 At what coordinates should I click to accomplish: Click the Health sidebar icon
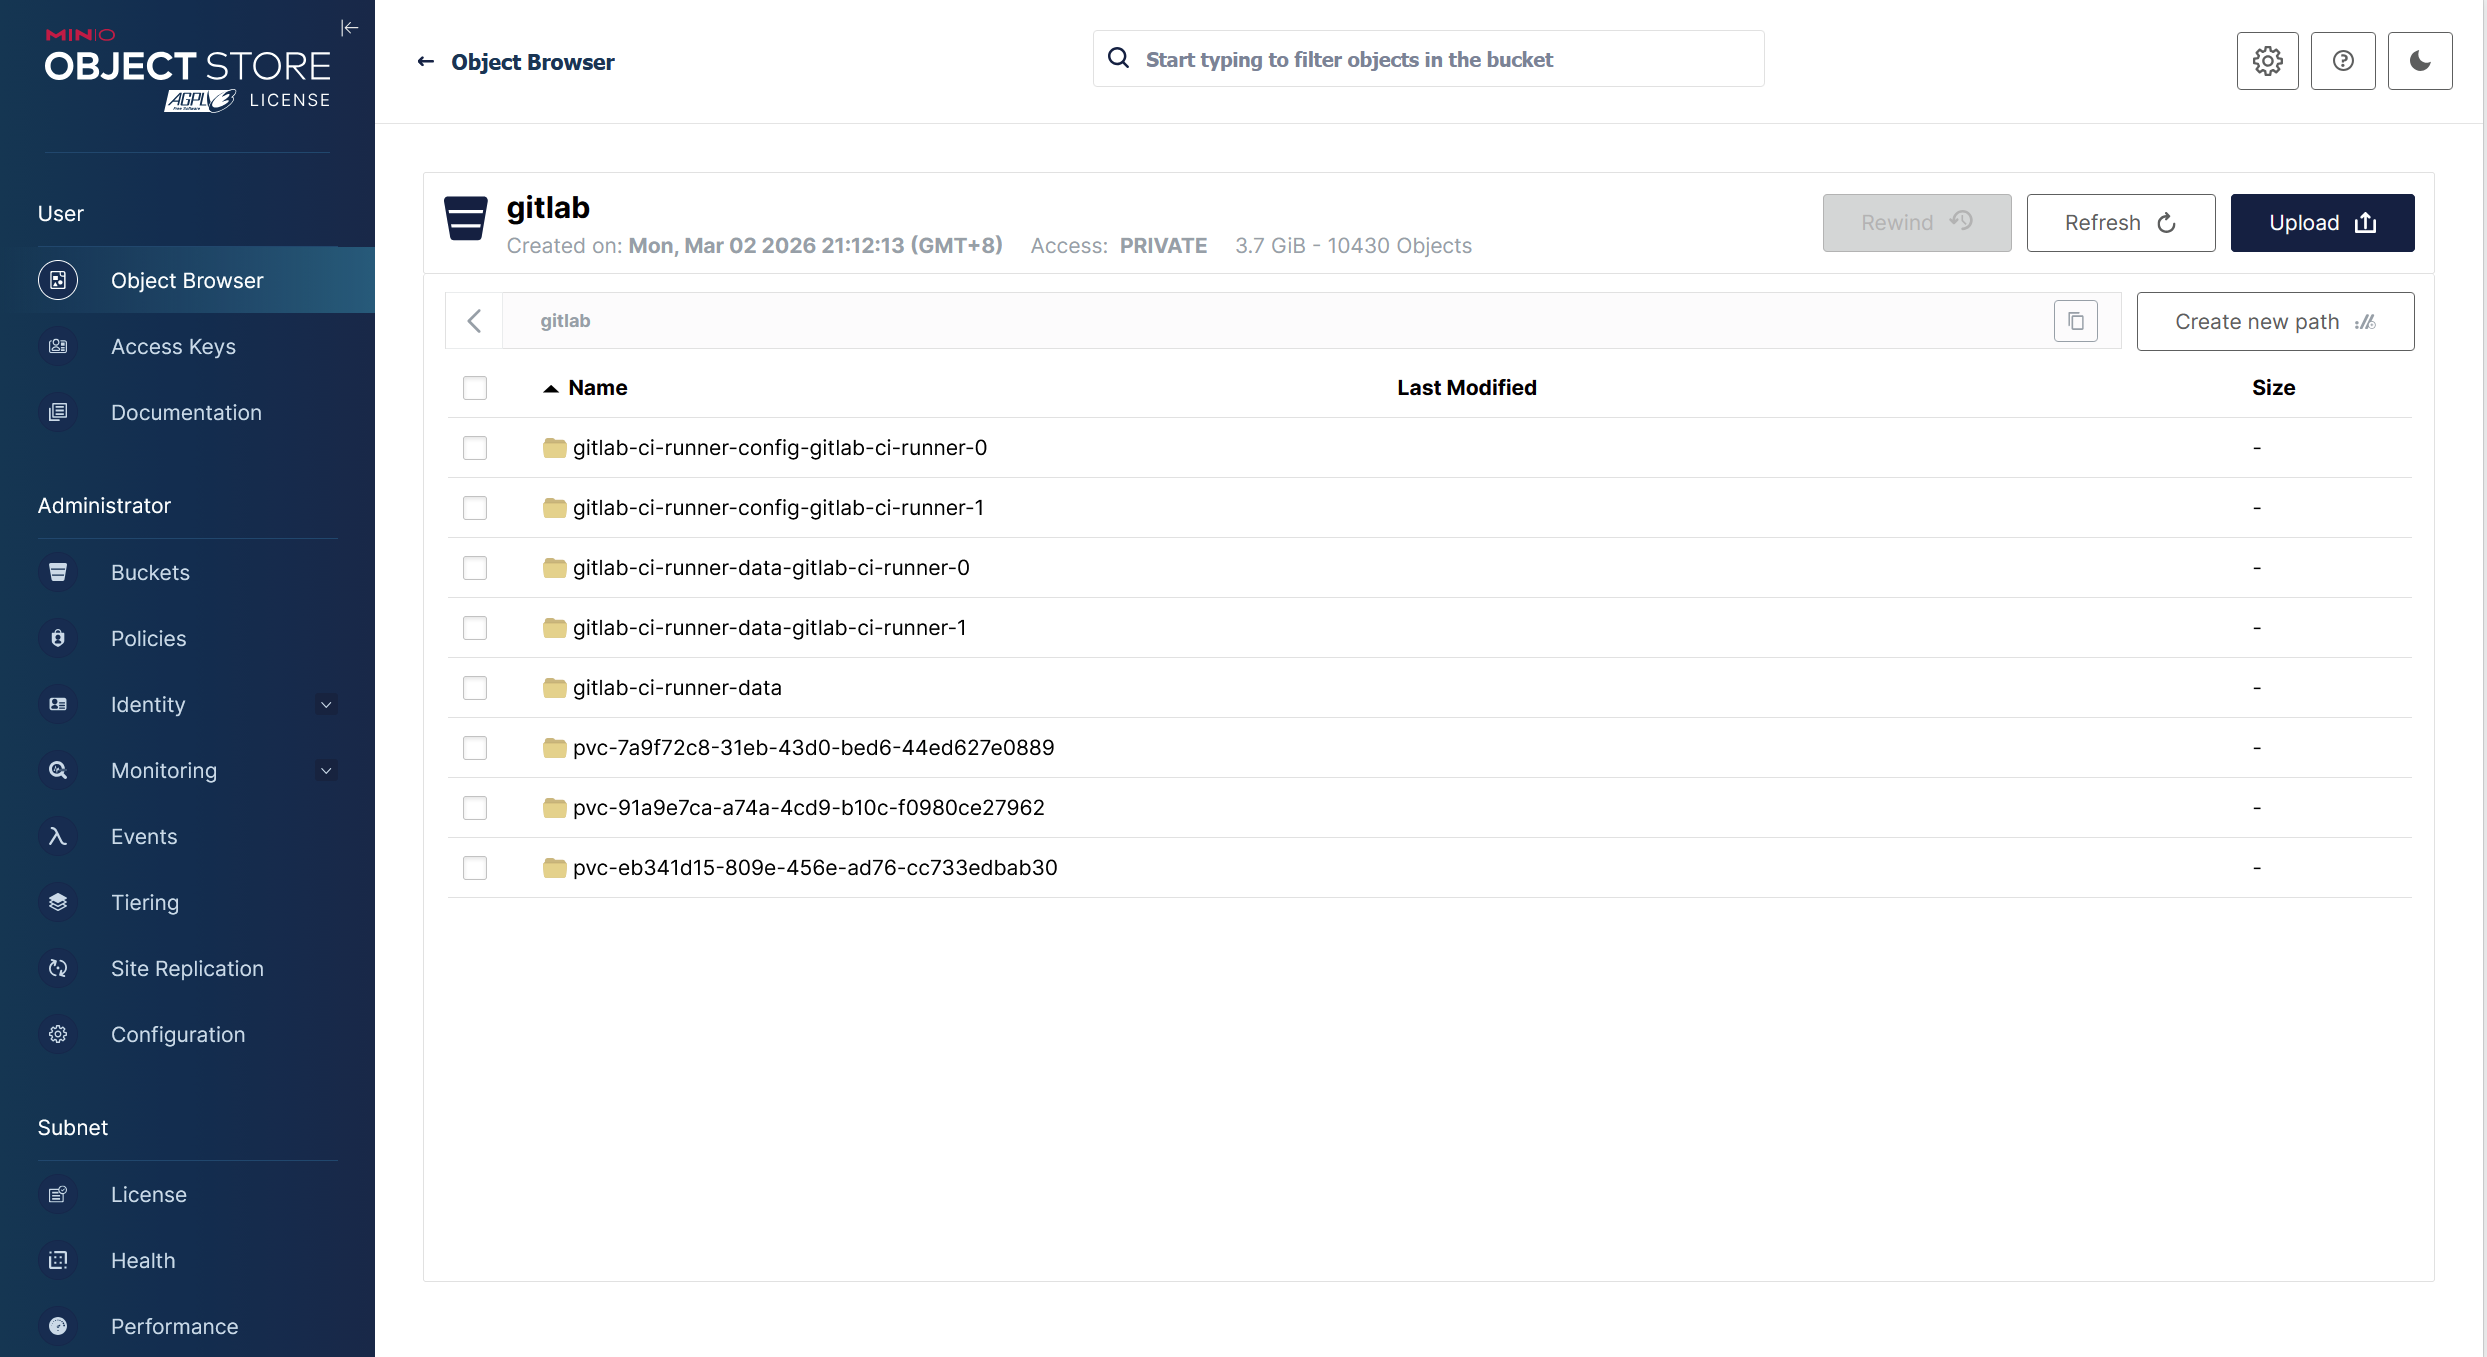pos(58,1260)
